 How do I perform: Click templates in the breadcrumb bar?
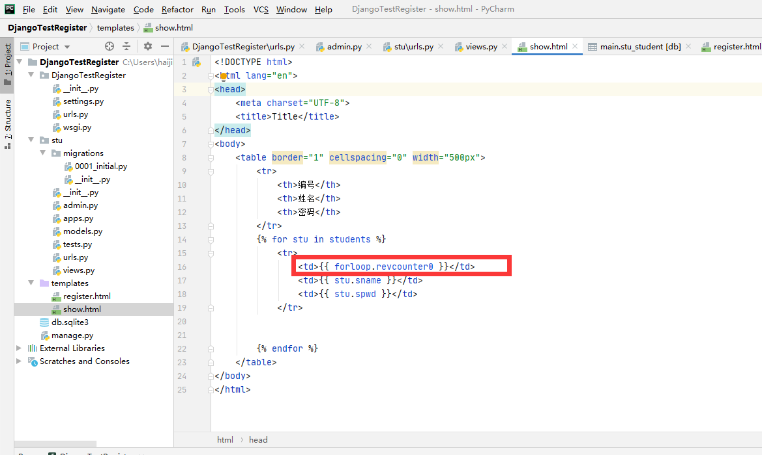coord(115,28)
